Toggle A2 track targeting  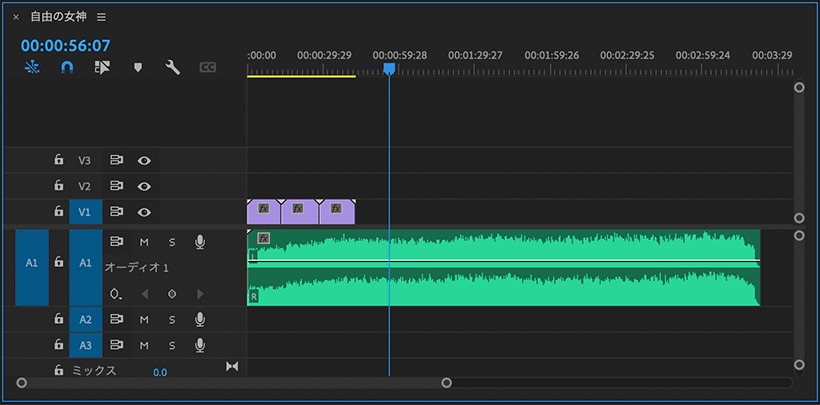(86, 320)
